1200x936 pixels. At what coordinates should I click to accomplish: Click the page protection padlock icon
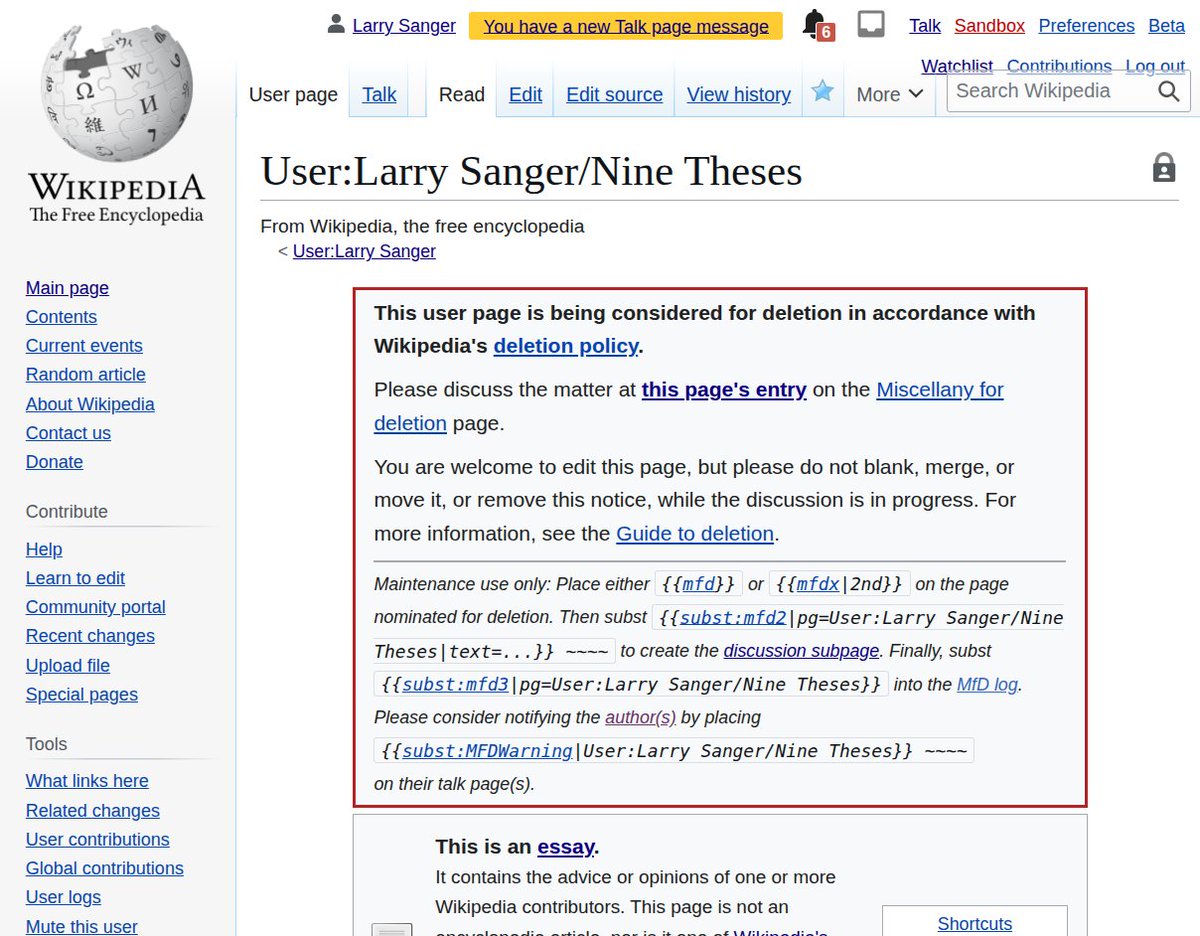point(1164,168)
